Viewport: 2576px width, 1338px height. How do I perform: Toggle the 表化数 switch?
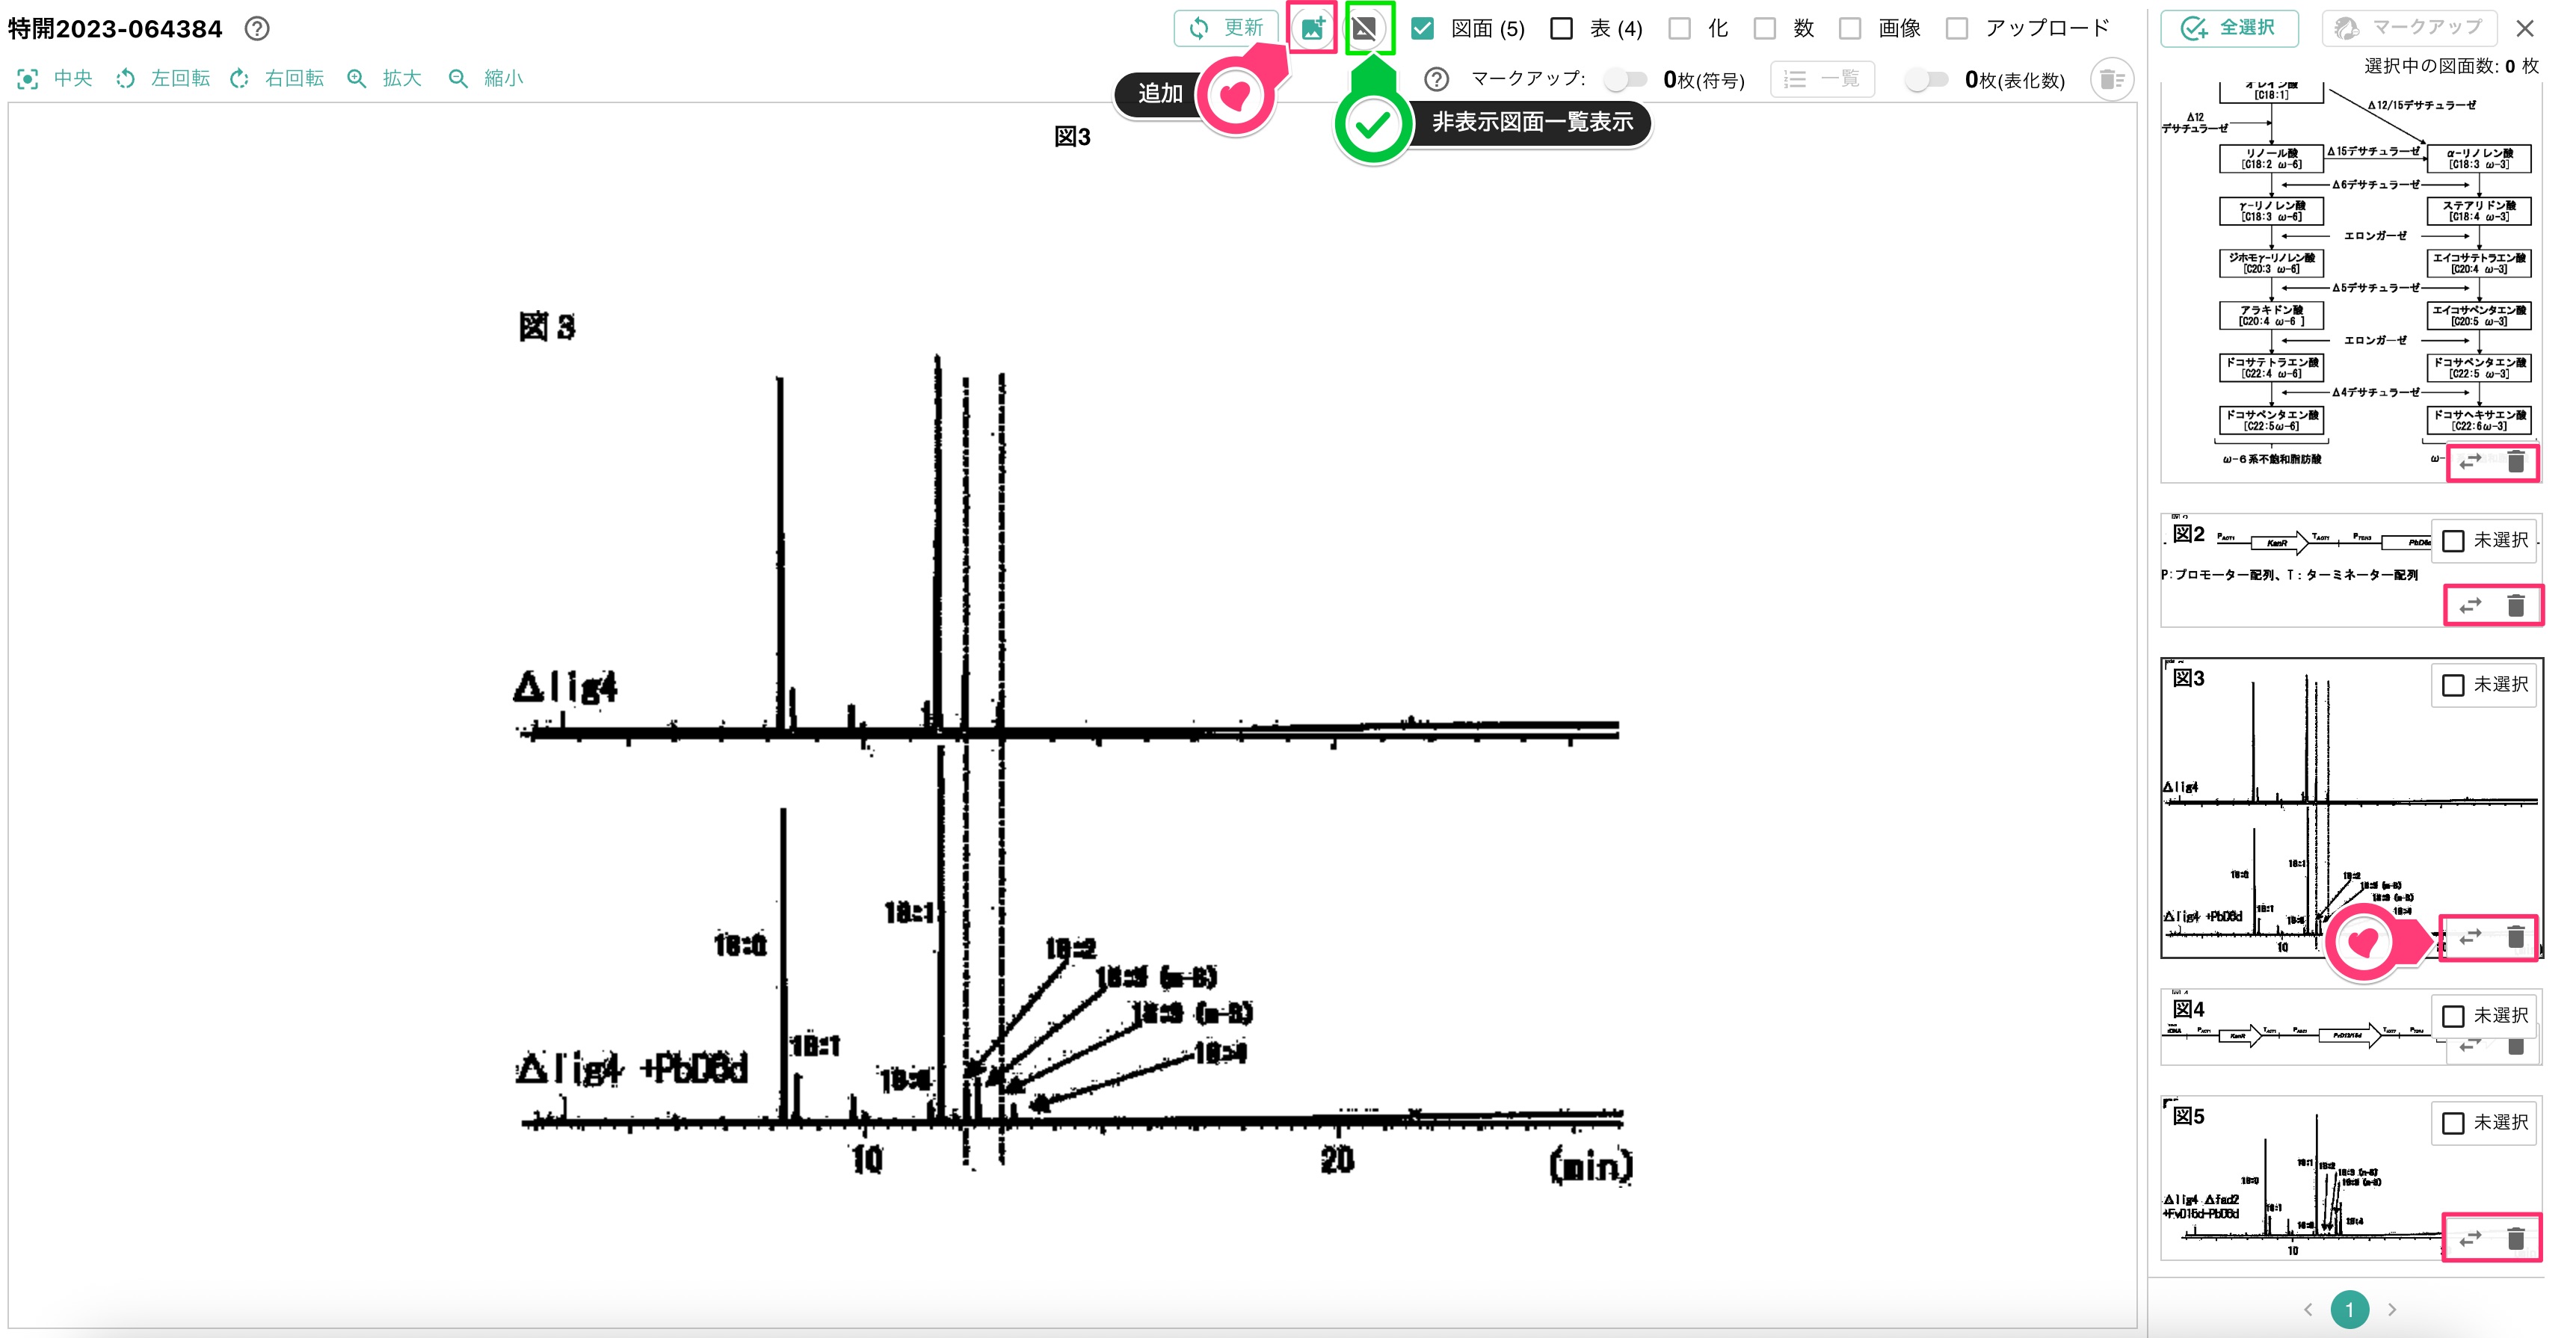tap(1926, 79)
